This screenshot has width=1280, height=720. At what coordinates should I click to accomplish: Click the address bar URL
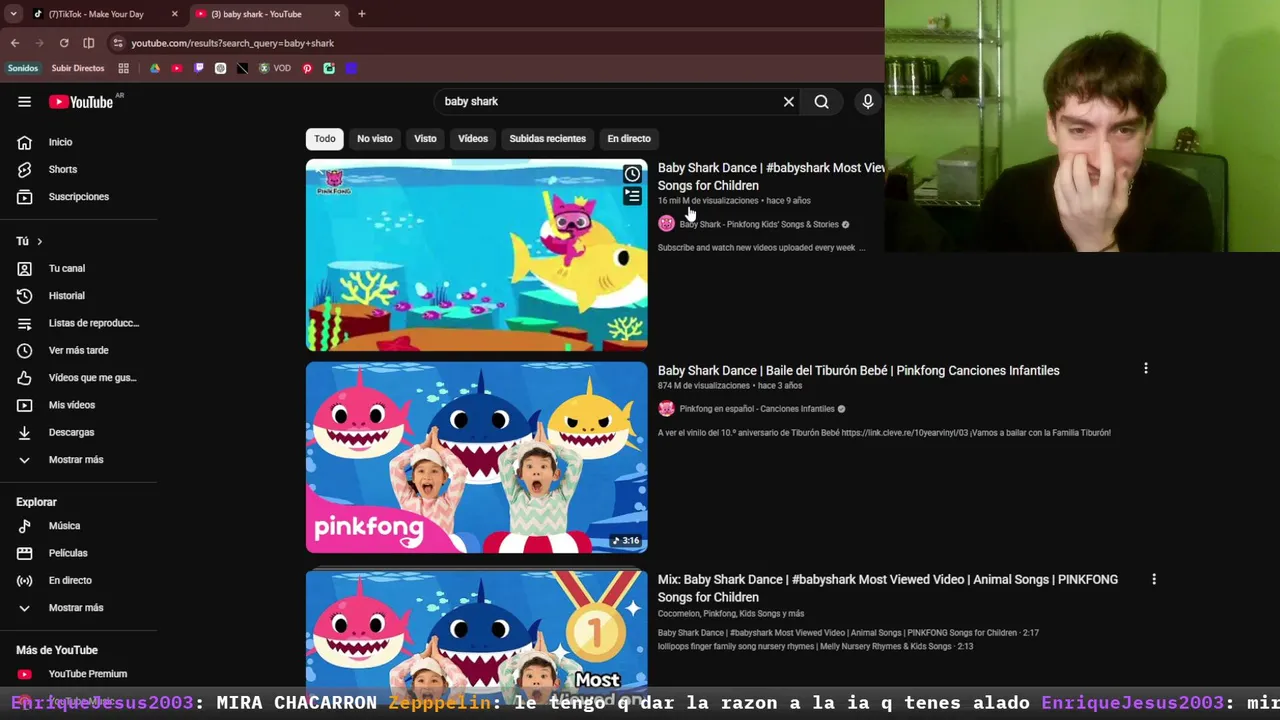232,43
